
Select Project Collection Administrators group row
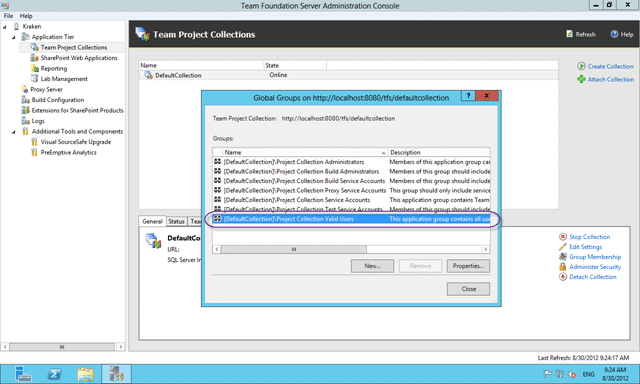pos(351,162)
